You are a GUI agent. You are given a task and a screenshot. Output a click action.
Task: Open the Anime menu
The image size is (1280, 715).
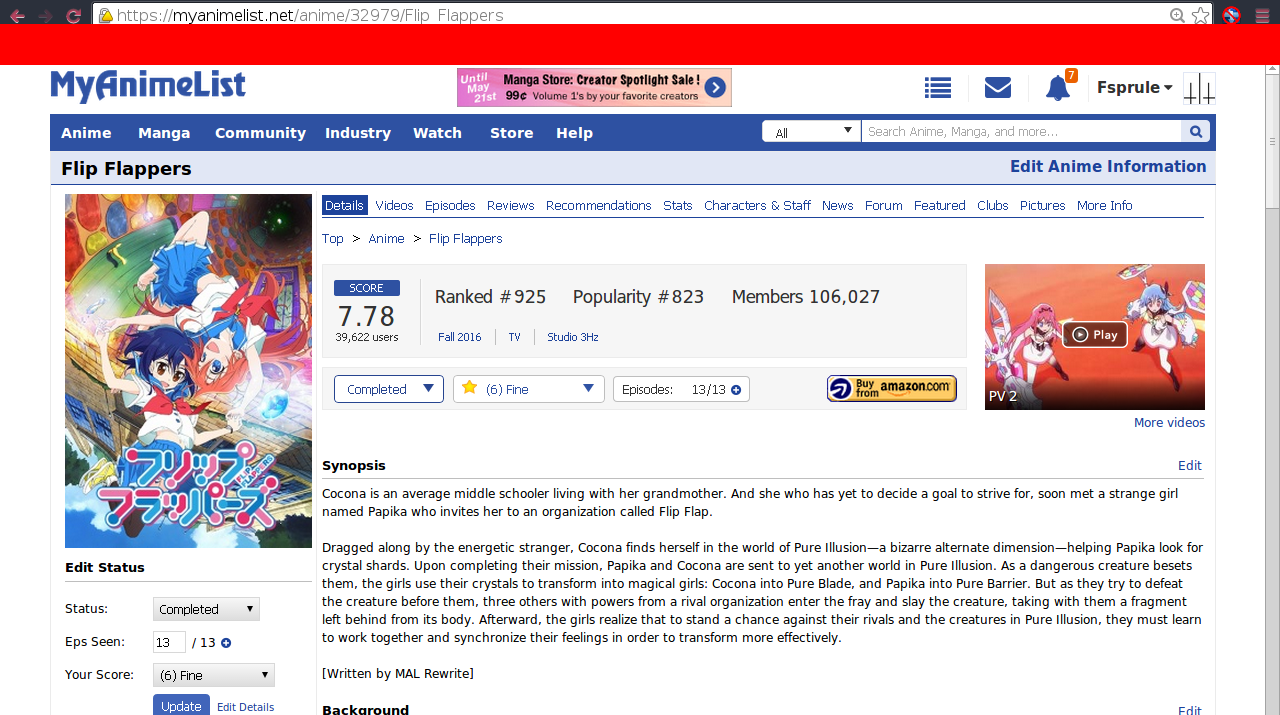coord(86,132)
